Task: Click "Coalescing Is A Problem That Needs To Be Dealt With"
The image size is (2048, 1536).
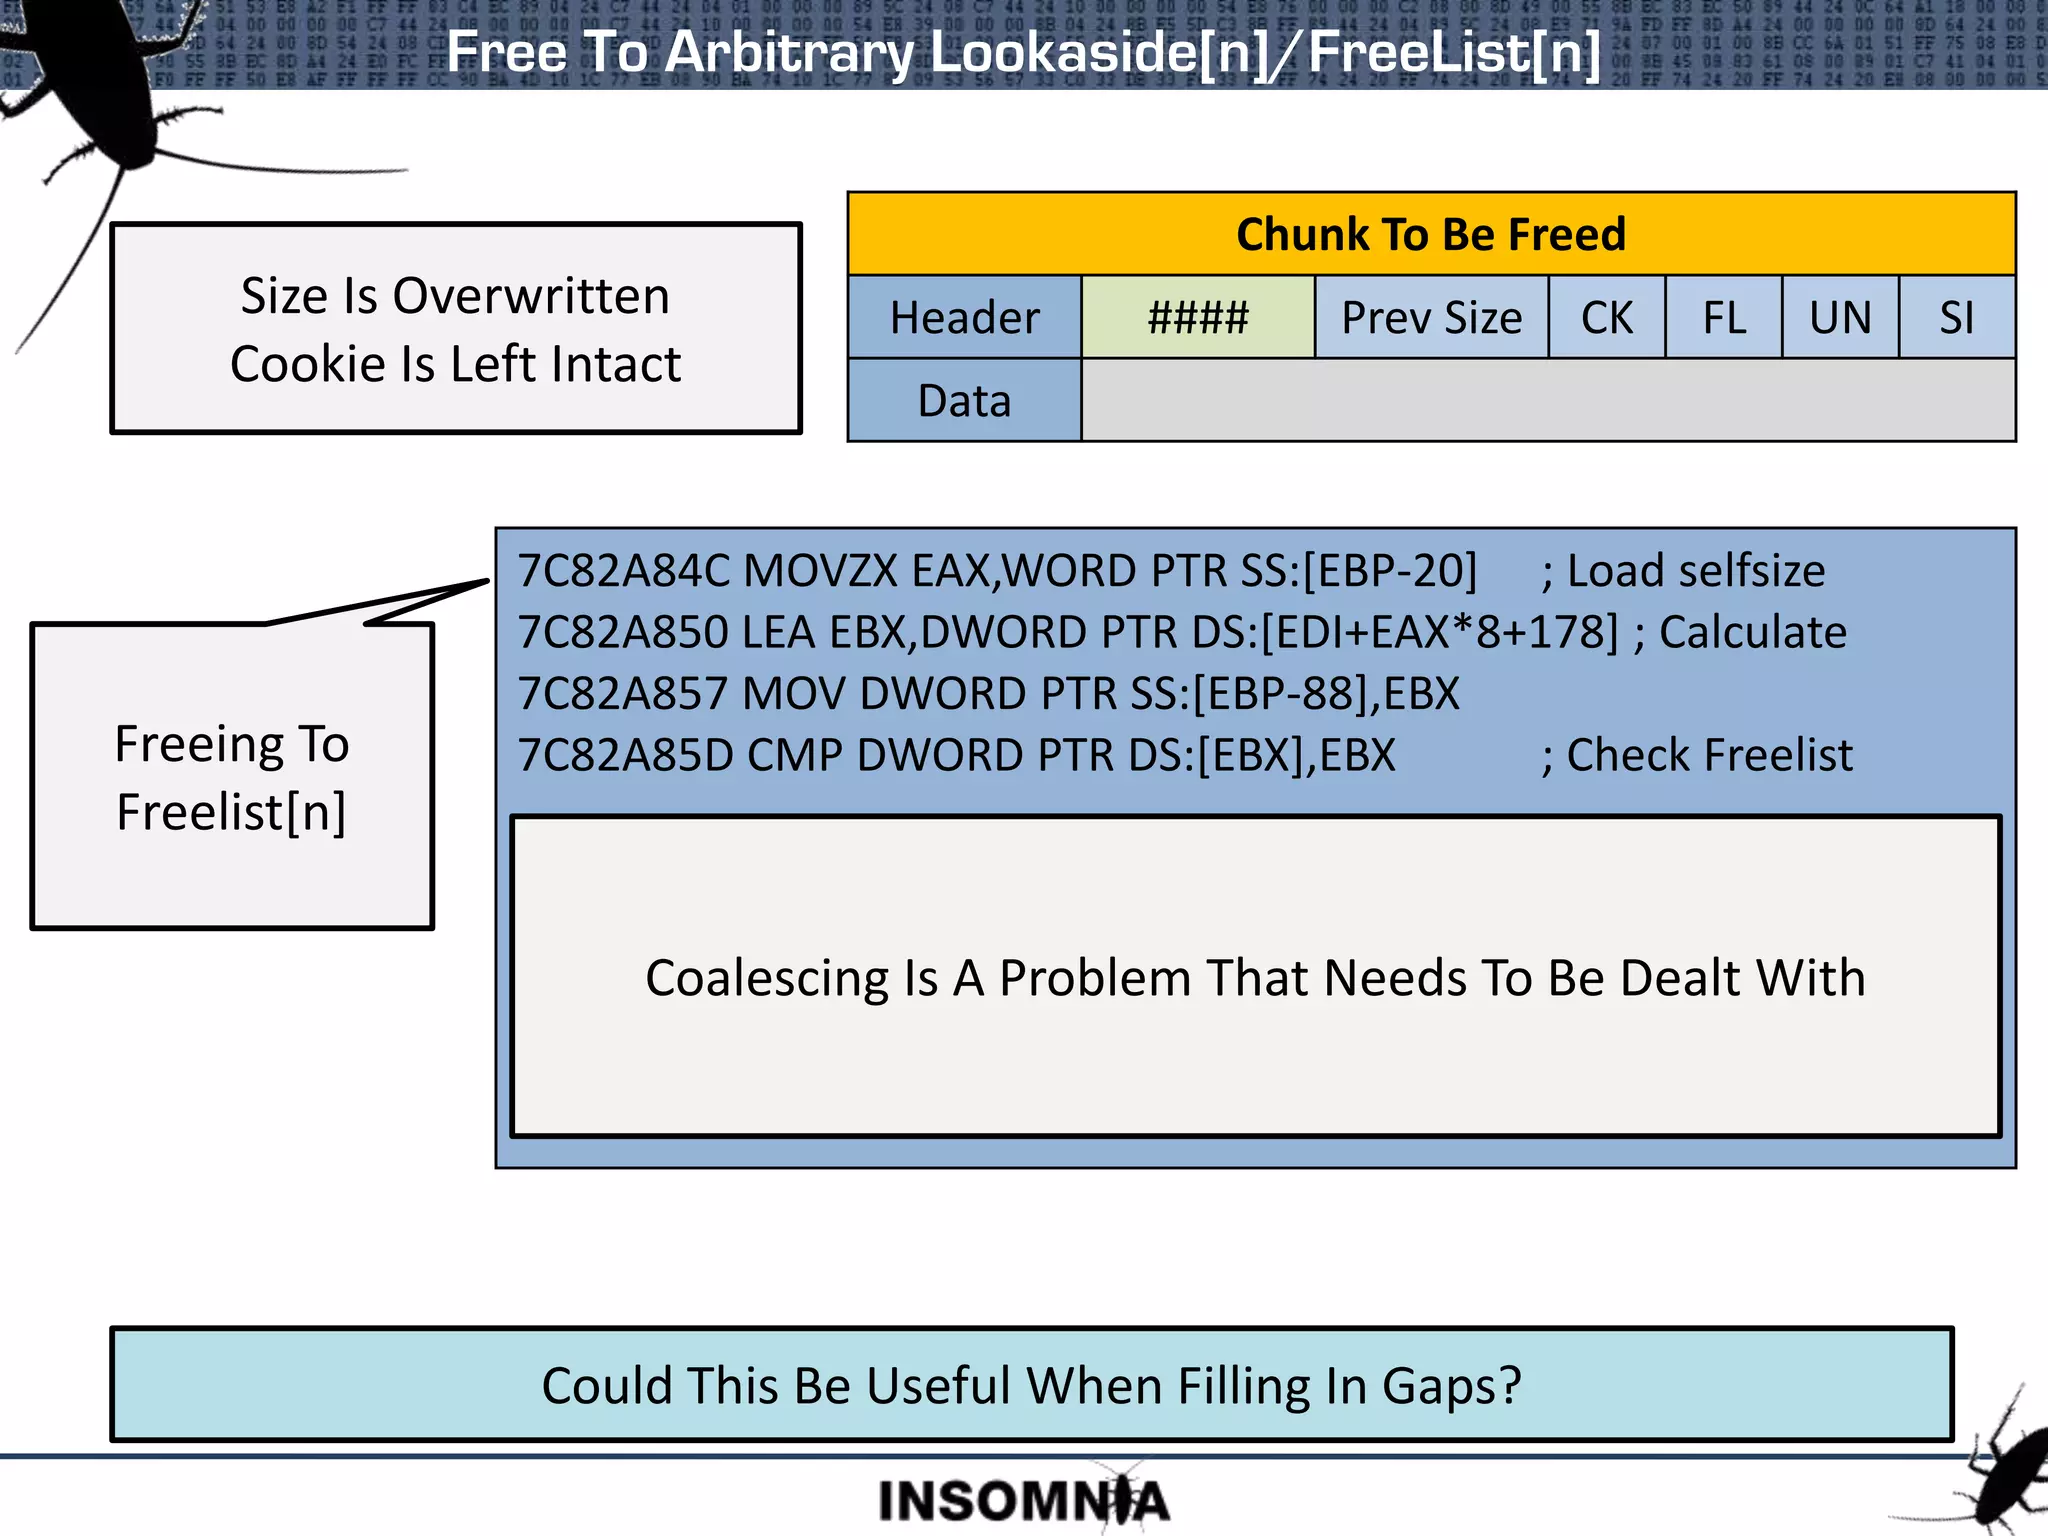Action: point(1255,977)
